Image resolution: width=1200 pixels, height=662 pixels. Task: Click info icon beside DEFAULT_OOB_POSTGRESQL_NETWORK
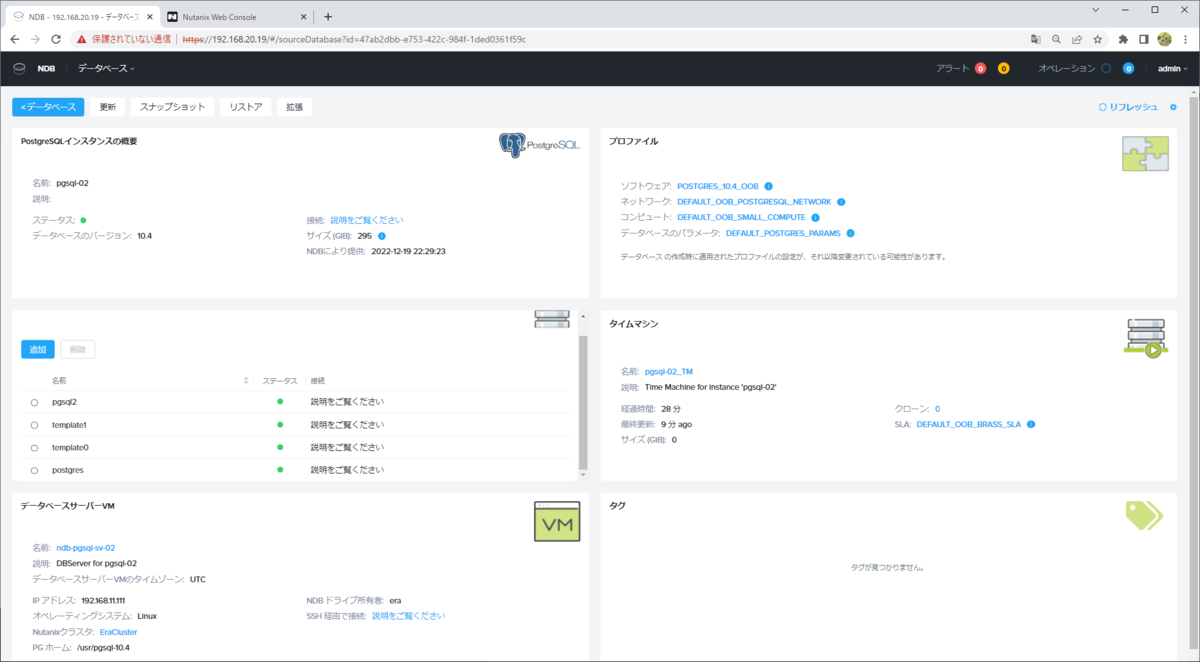coord(841,202)
